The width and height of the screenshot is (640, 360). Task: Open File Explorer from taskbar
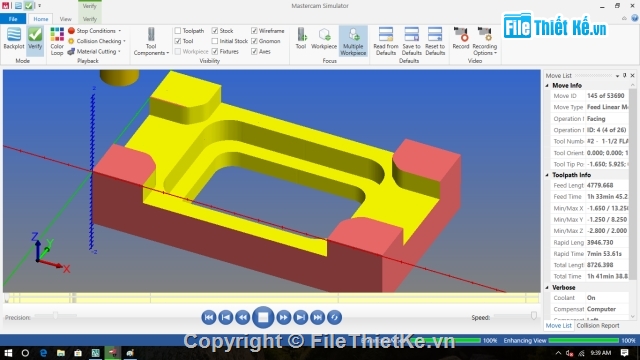pos(61,353)
